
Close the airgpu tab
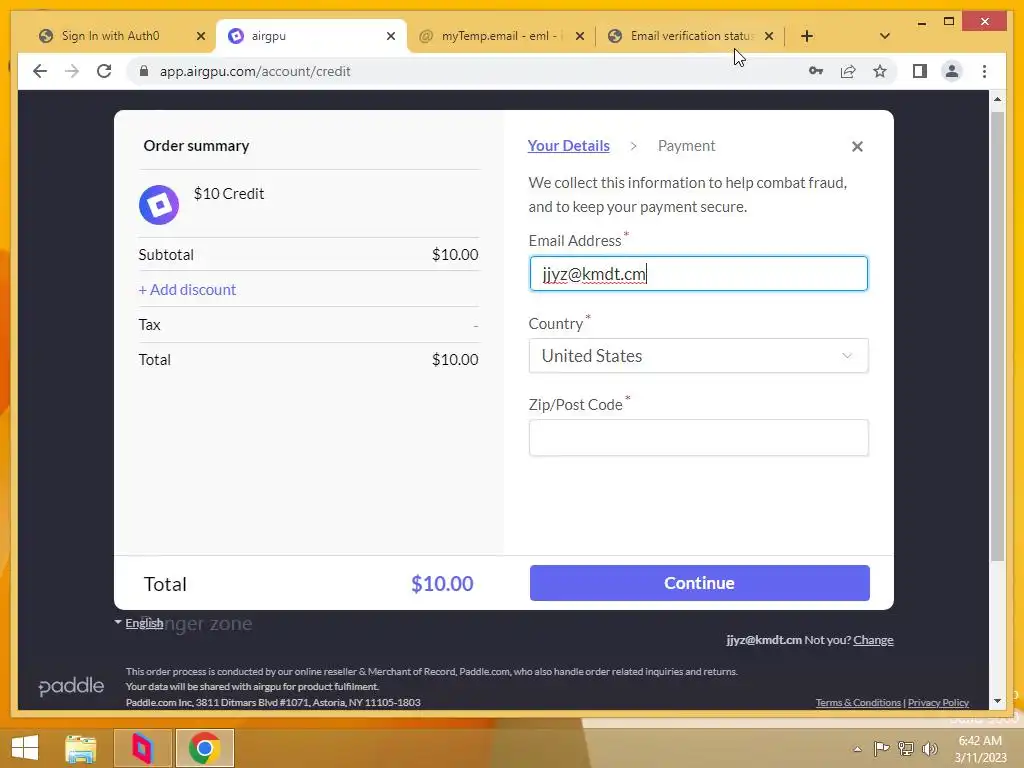click(391, 36)
